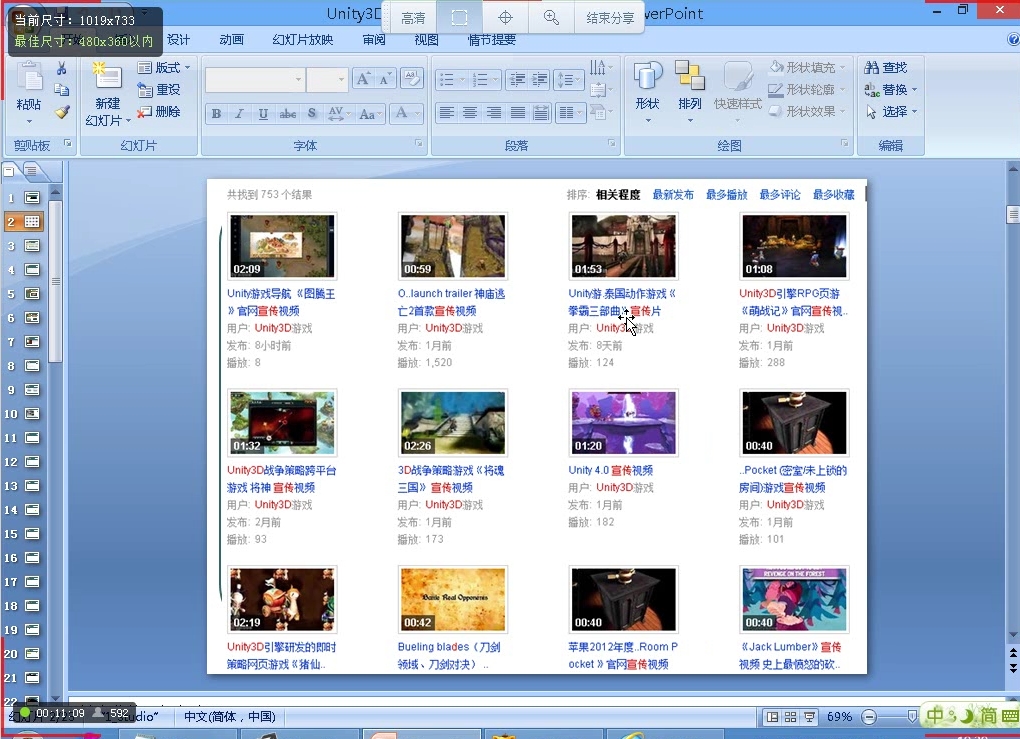Open the Change Case Aa dropdown

tap(370, 114)
